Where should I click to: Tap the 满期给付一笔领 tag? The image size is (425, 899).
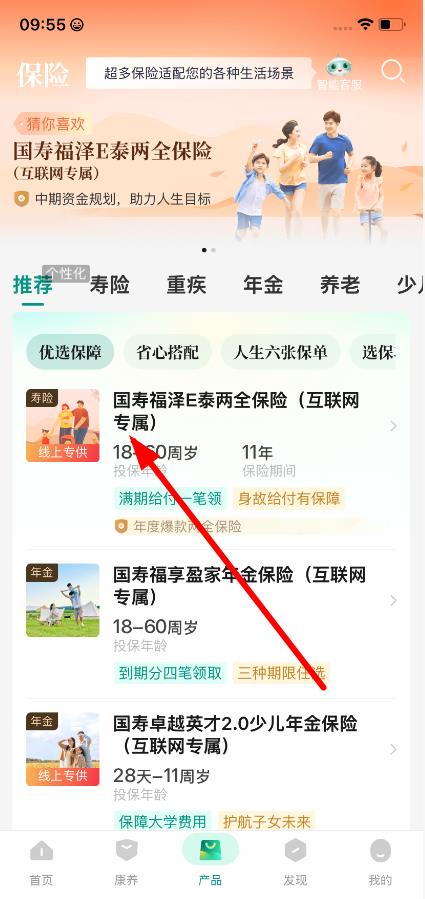(x=170, y=498)
